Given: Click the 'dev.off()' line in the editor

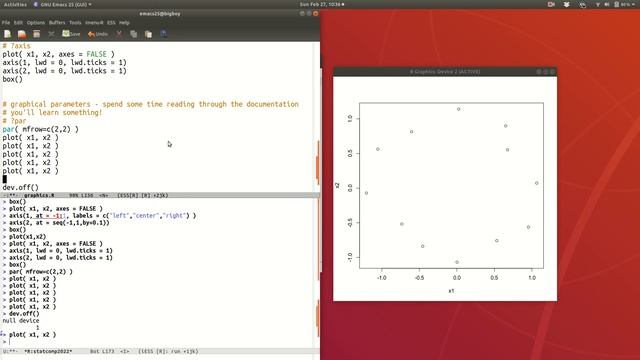Looking at the screenshot, I should (x=20, y=188).
